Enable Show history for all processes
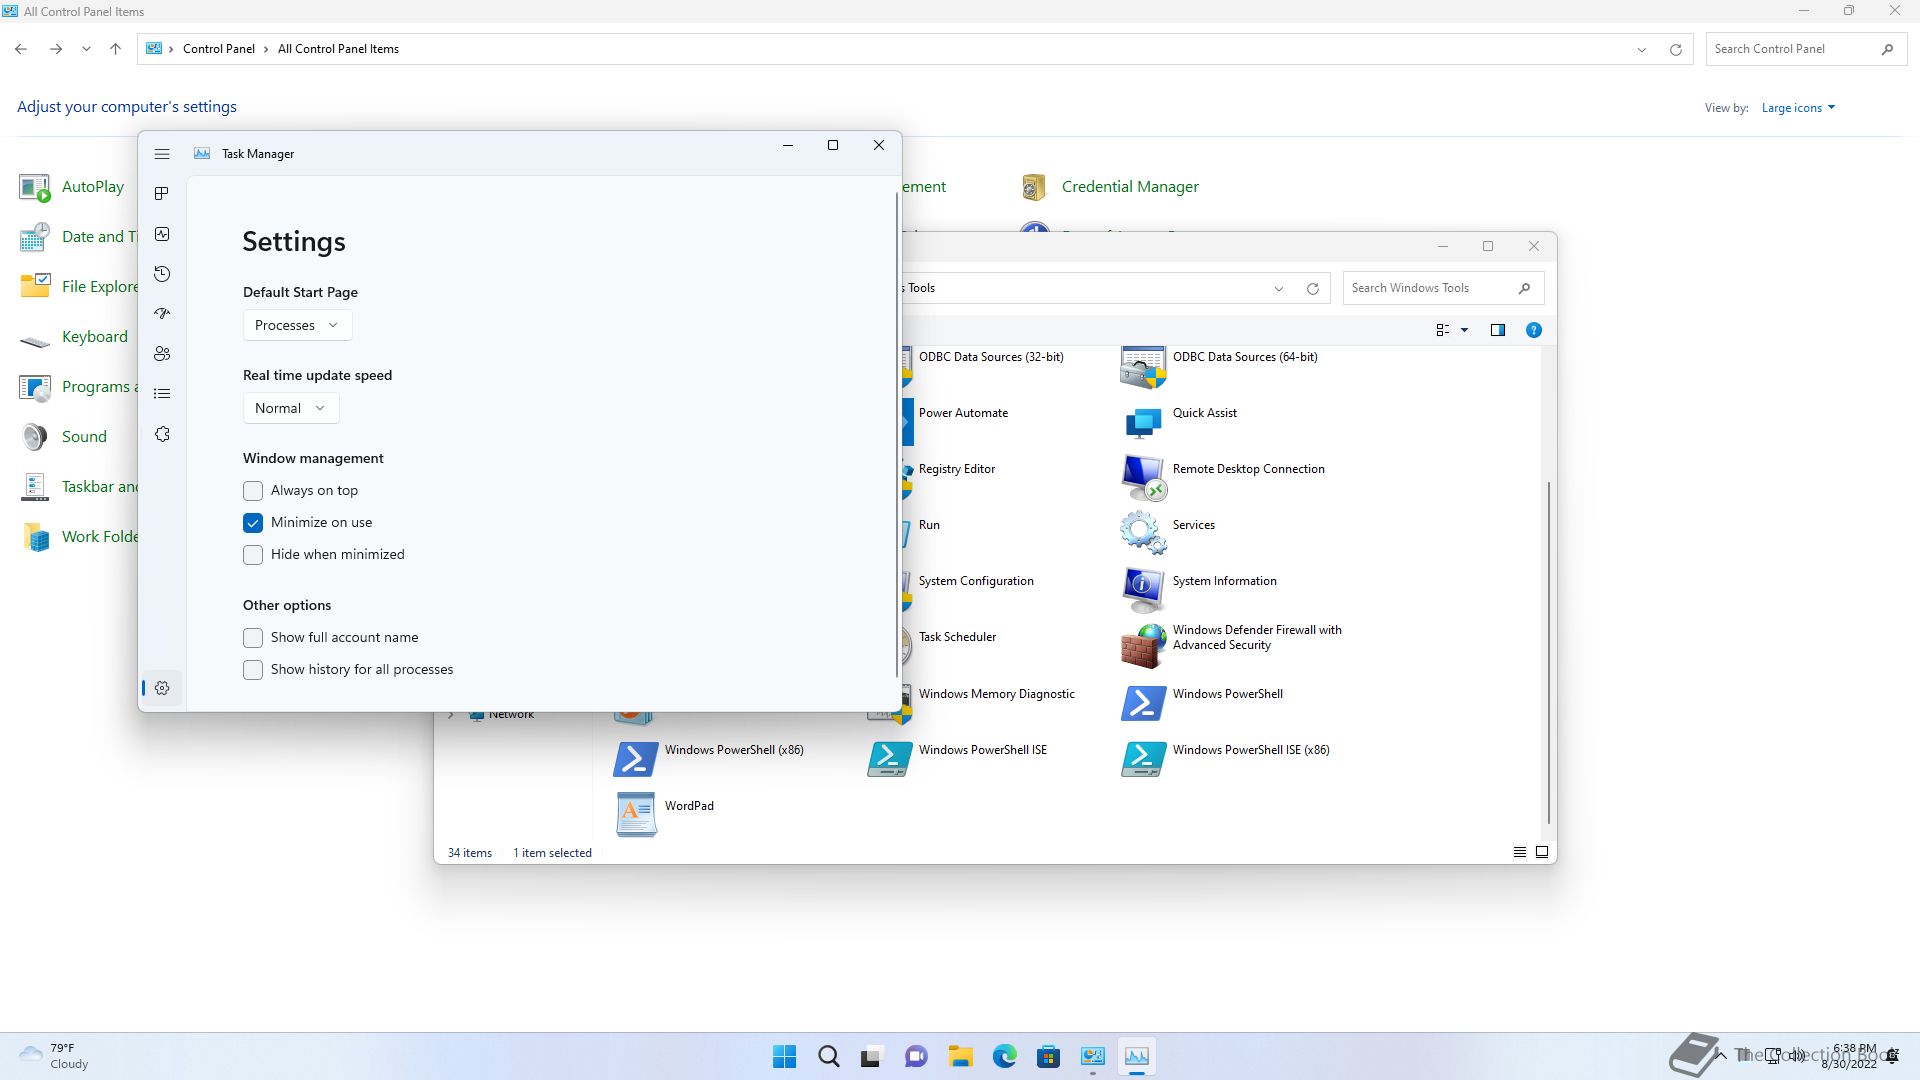Viewport: 1920px width, 1080px height. (253, 670)
